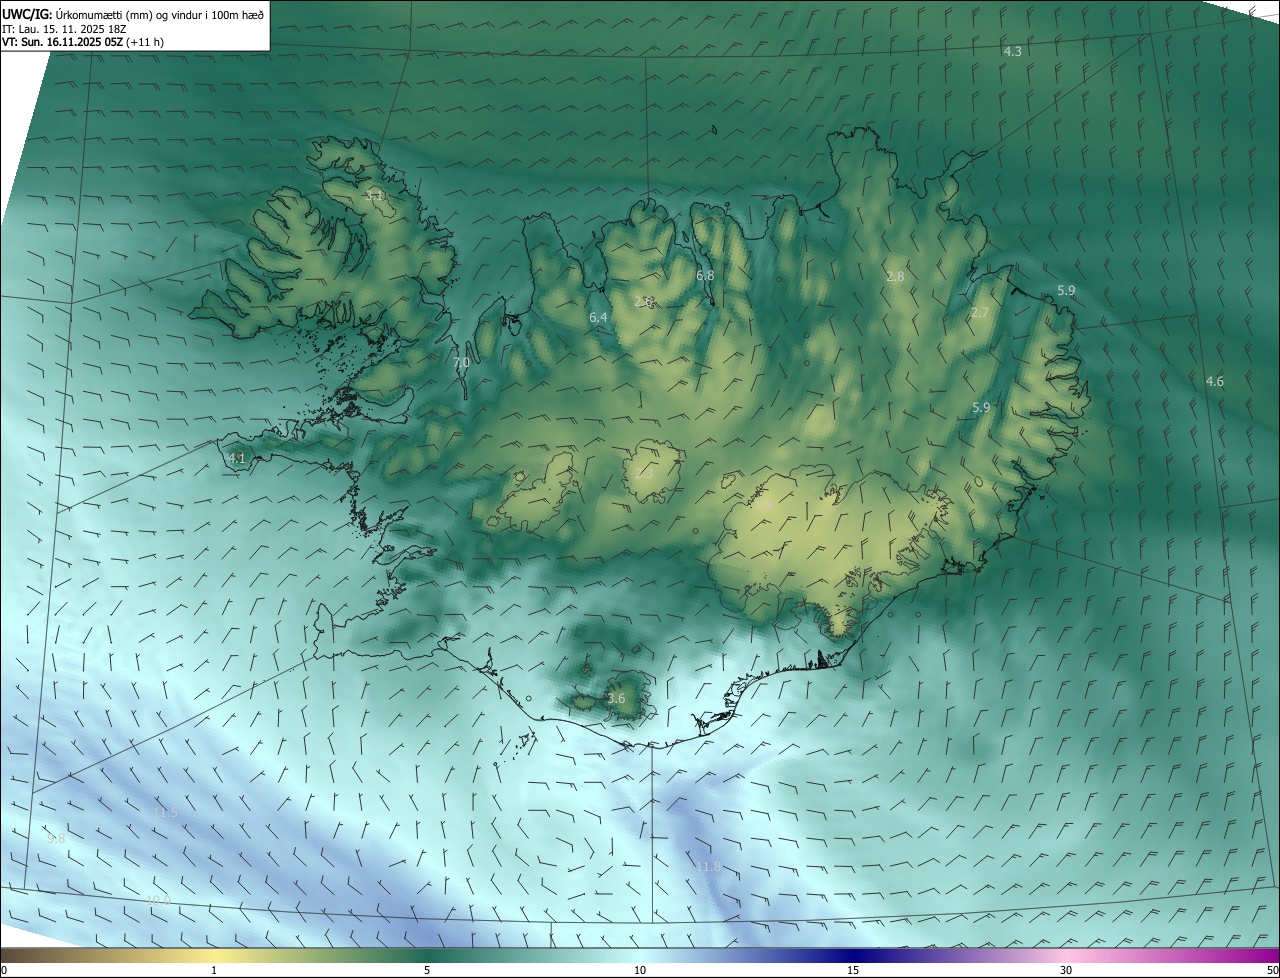
Task: Select the 1 tick on color scale
Action: tap(214, 970)
